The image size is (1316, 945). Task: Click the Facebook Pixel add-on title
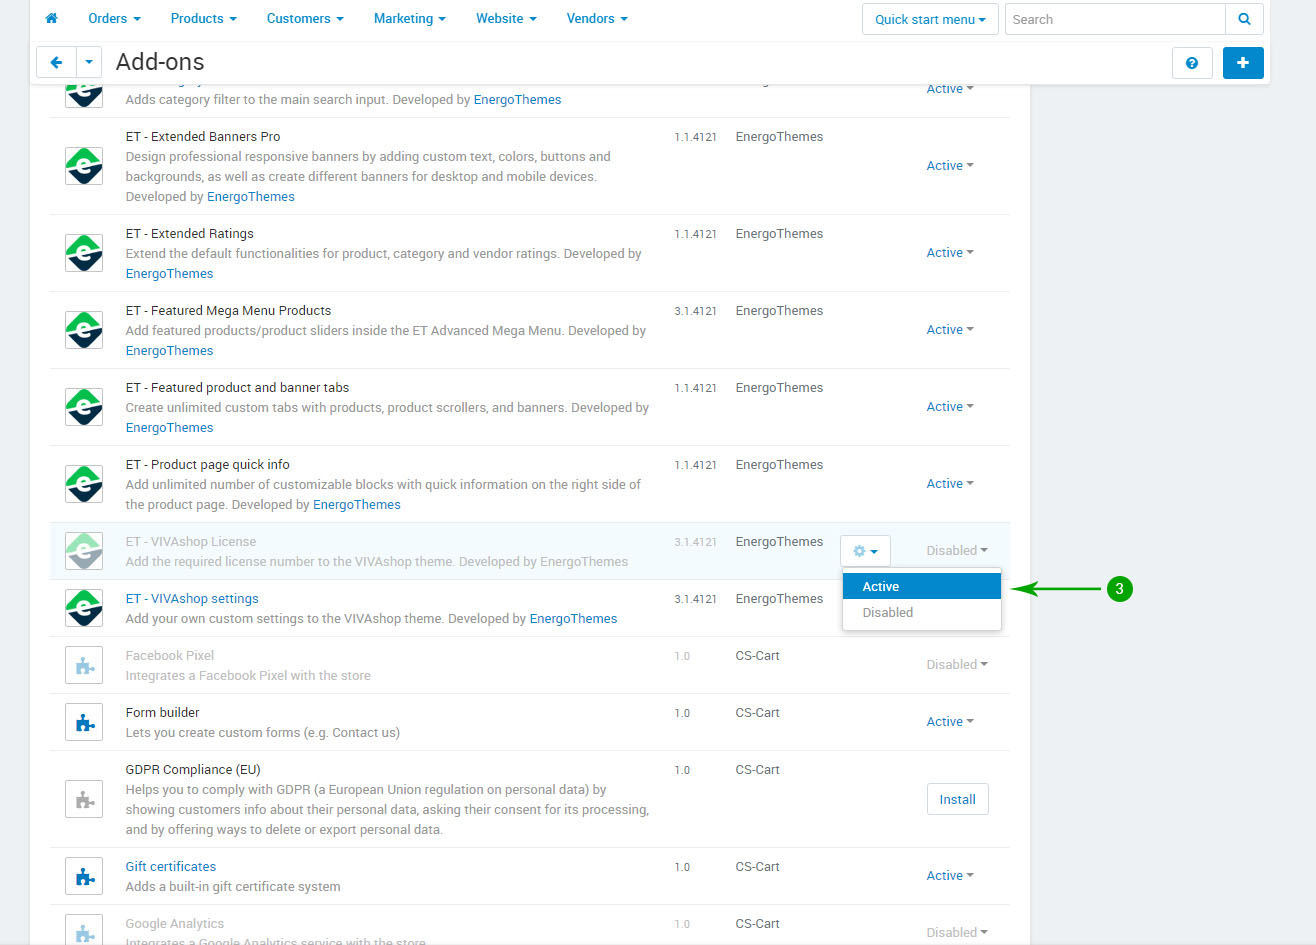coord(170,656)
